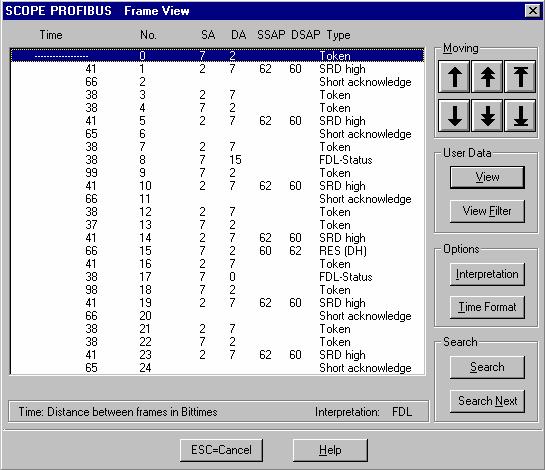Click the View user data button
This screenshot has height=470, width=545.
(487, 177)
